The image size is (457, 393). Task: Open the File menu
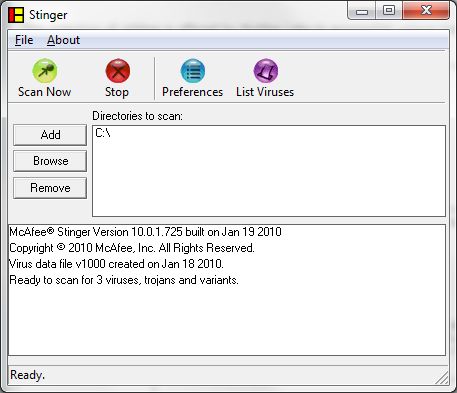24,40
